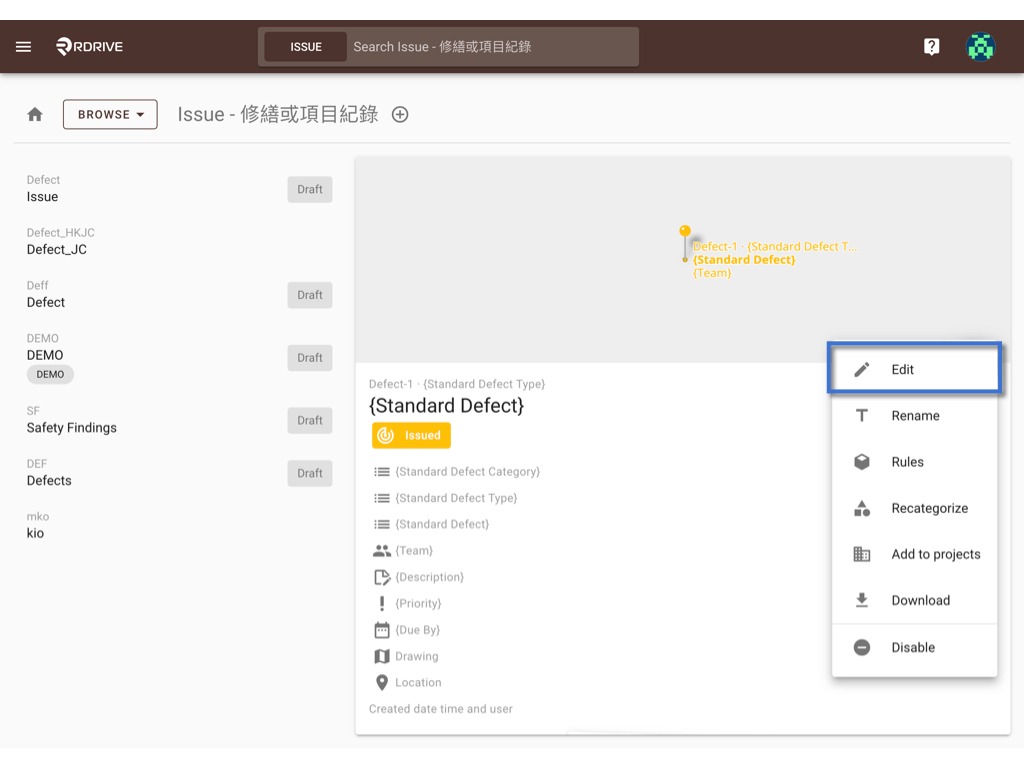The image size is (1024, 768).
Task: Click the Draft badge for Issue
Action: point(310,189)
